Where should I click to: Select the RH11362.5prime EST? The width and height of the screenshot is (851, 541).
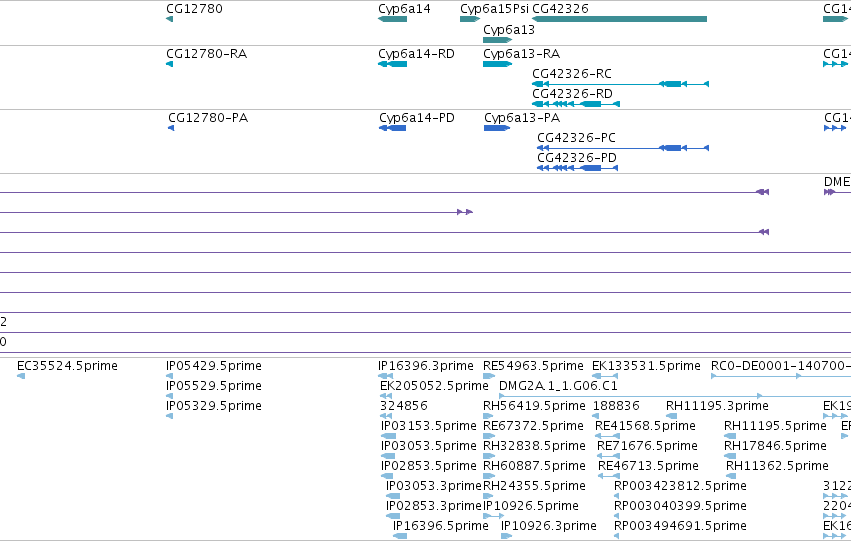[777, 466]
